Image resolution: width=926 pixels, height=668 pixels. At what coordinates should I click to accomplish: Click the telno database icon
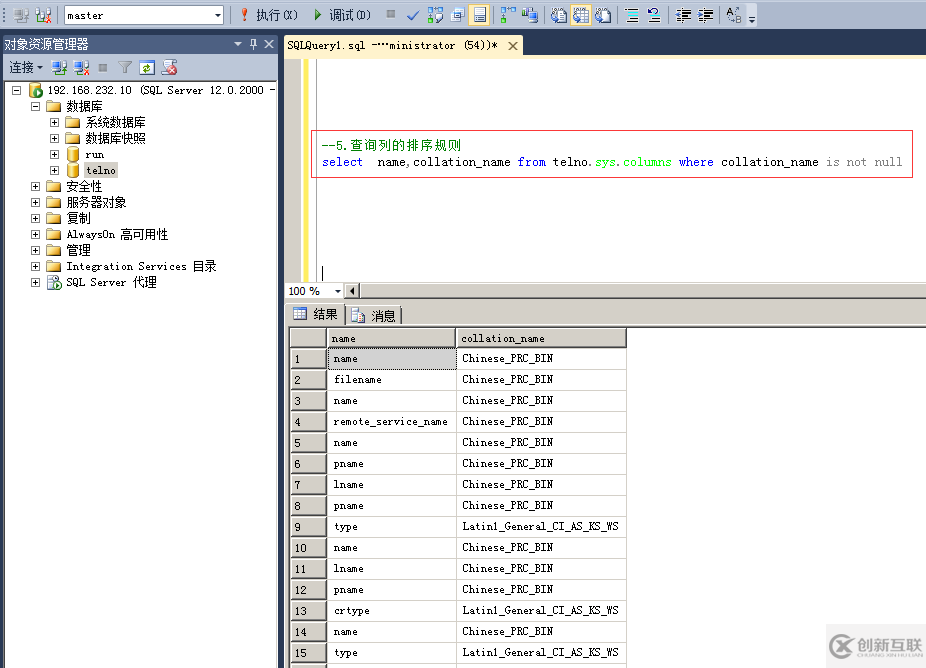[x=73, y=171]
